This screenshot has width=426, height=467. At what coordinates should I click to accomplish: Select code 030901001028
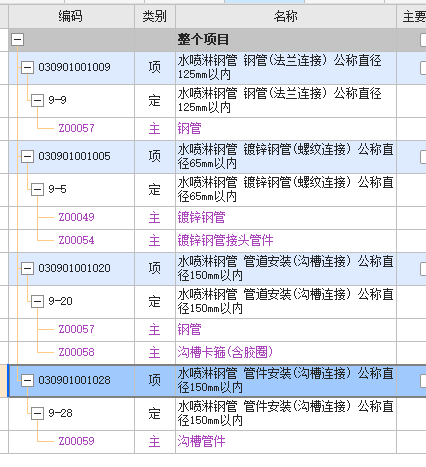pyautogui.click(x=74, y=380)
